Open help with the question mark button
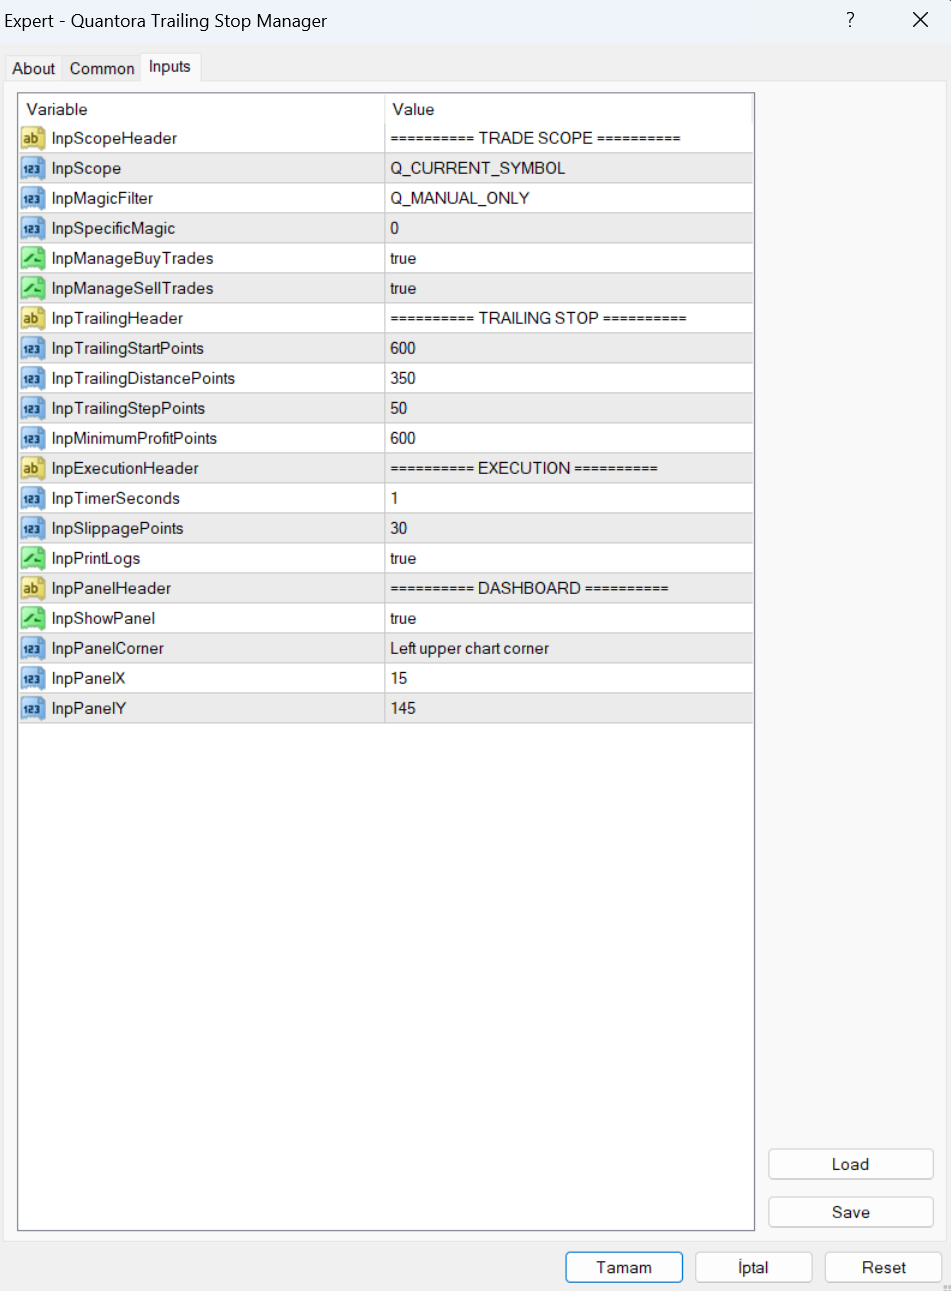Image resolution: width=951 pixels, height=1291 pixels. pyautogui.click(x=850, y=20)
